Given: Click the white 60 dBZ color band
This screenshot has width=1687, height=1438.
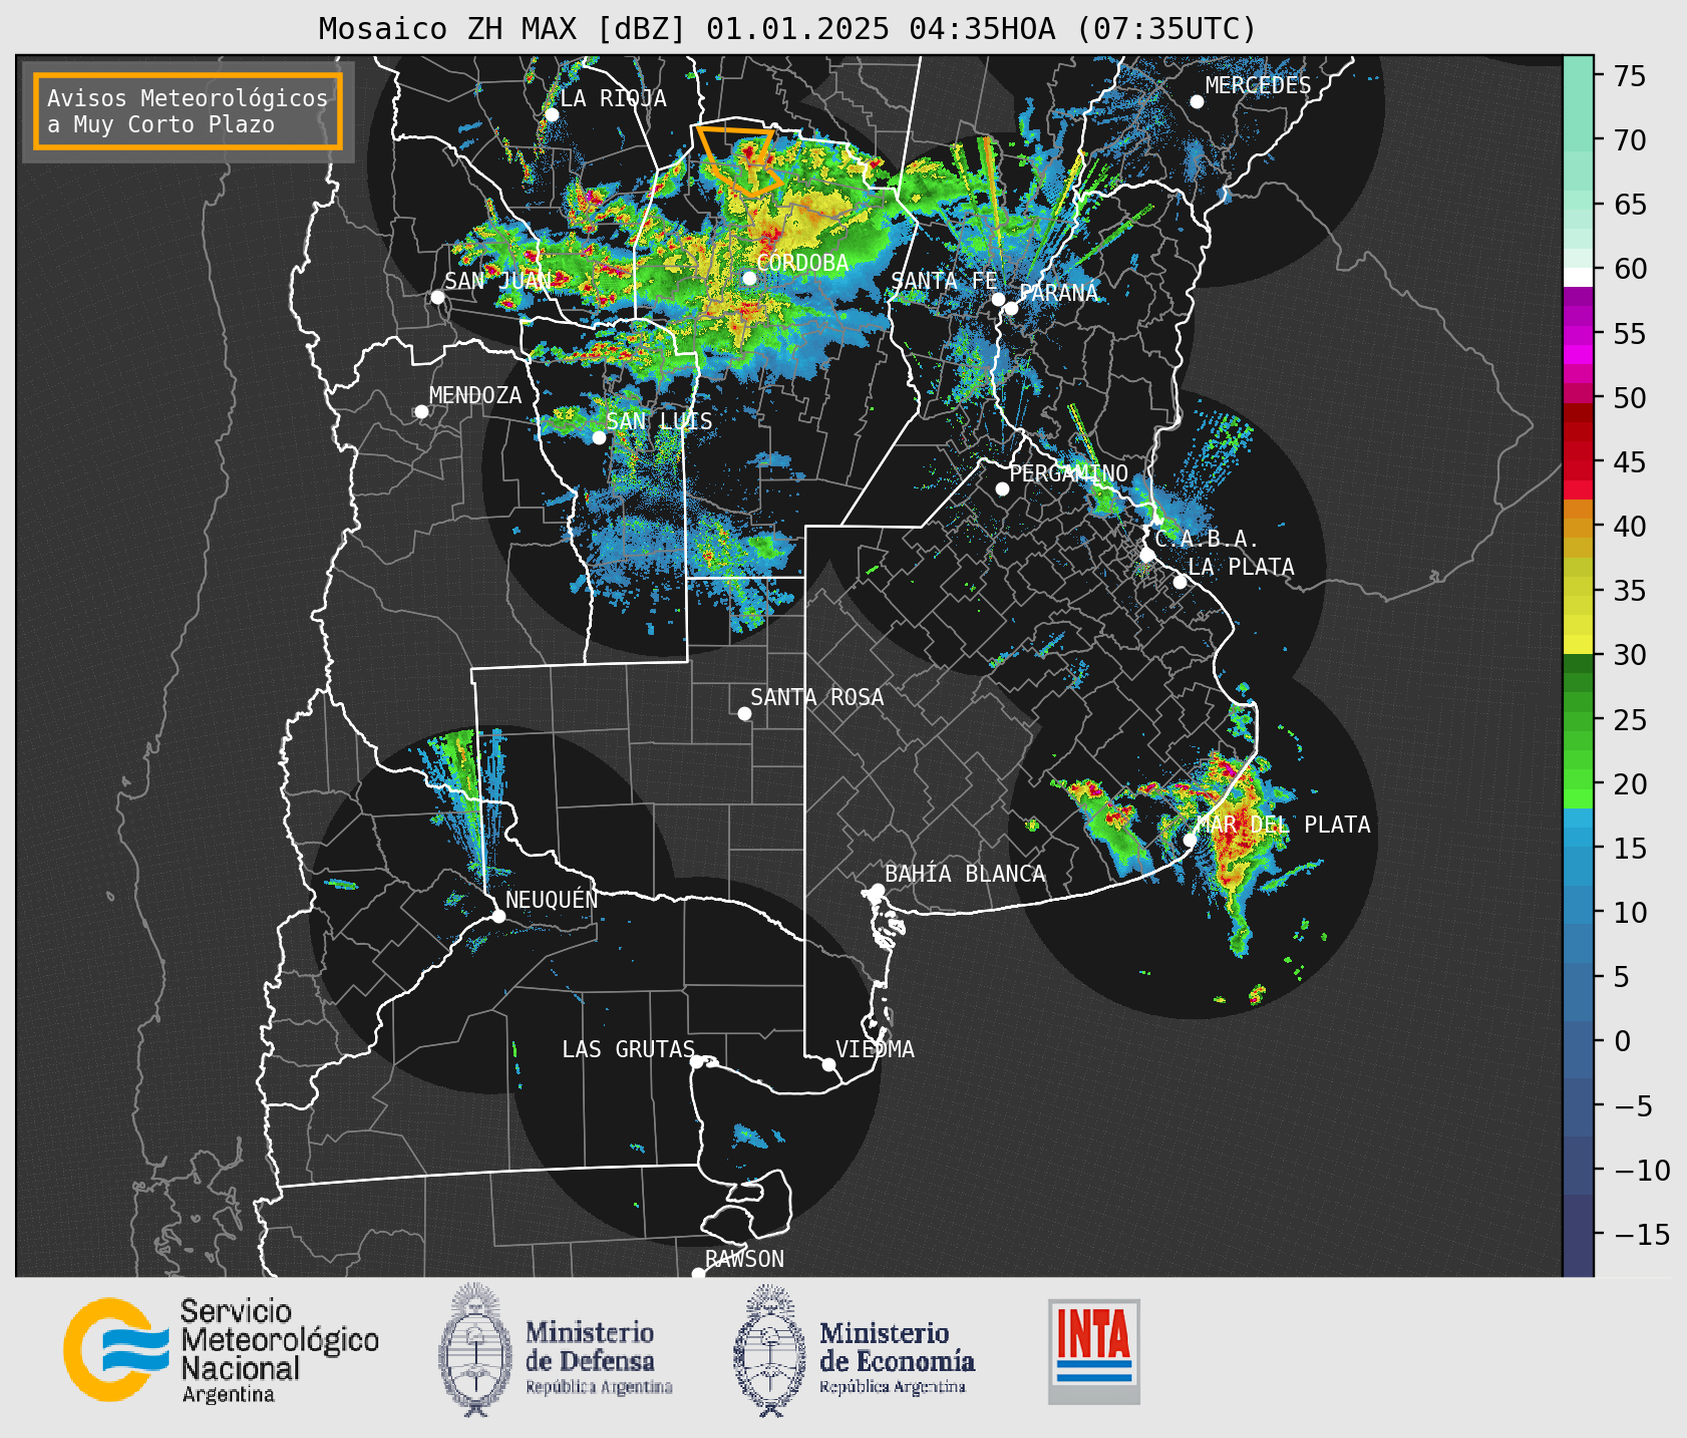Looking at the screenshot, I should coord(1578,276).
